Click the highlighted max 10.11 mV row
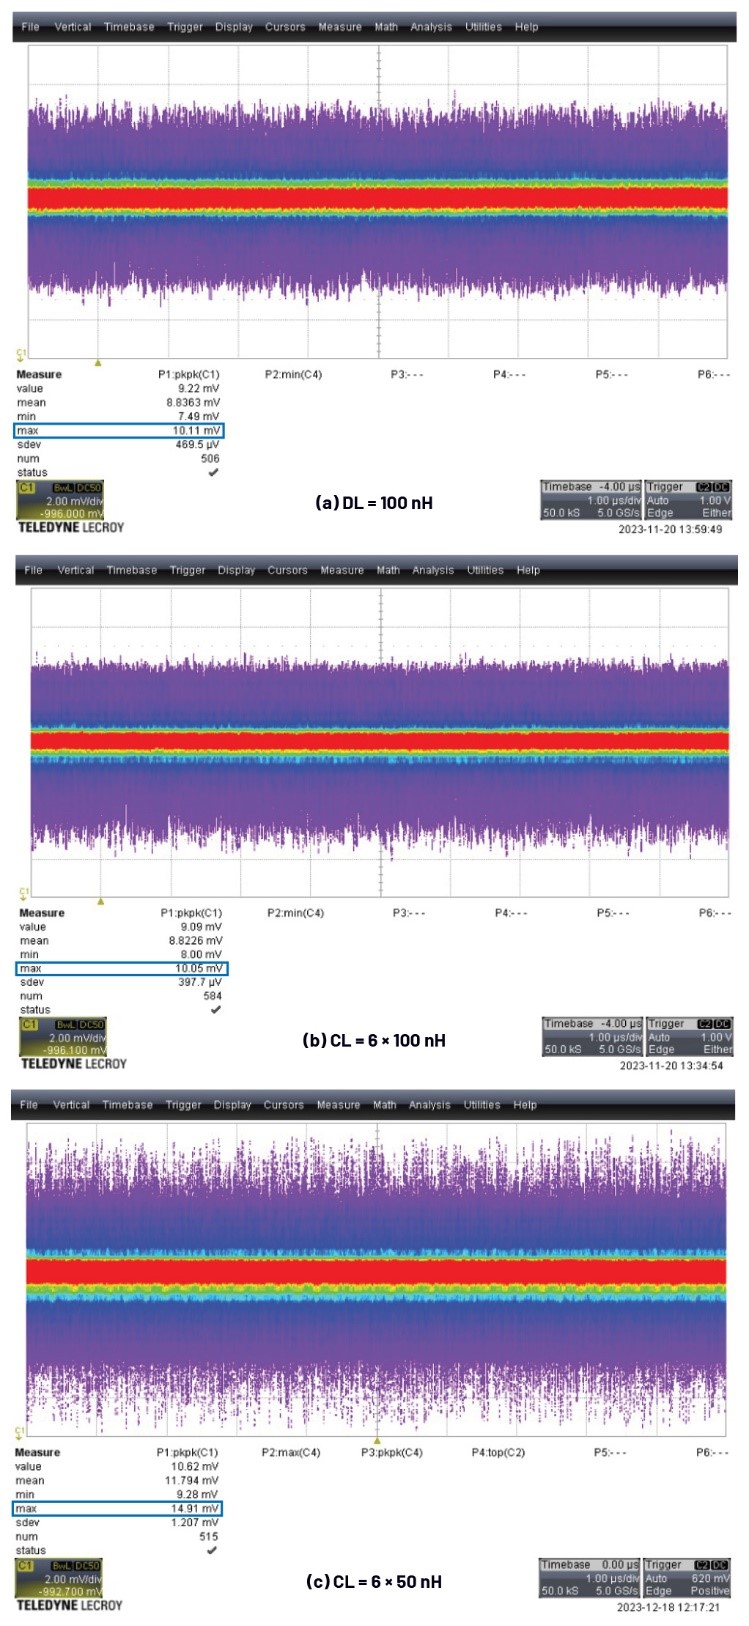This screenshot has width=749, height=1626. click(119, 431)
